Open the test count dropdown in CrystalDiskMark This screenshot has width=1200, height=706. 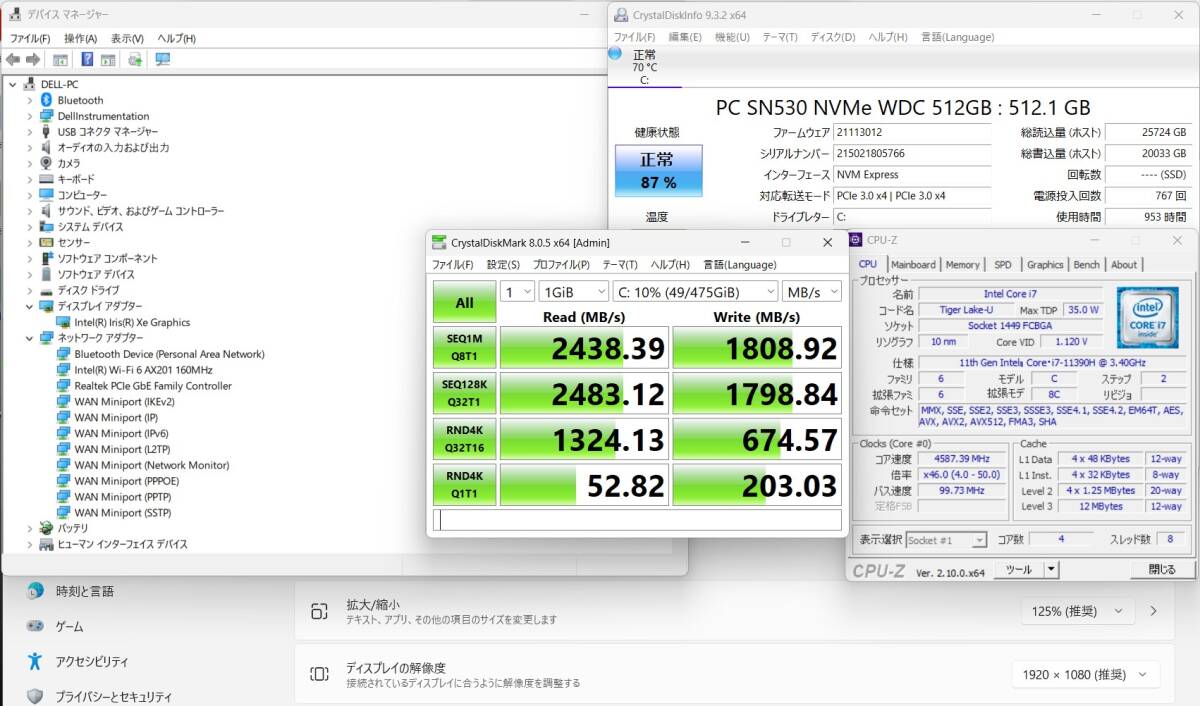[518, 291]
